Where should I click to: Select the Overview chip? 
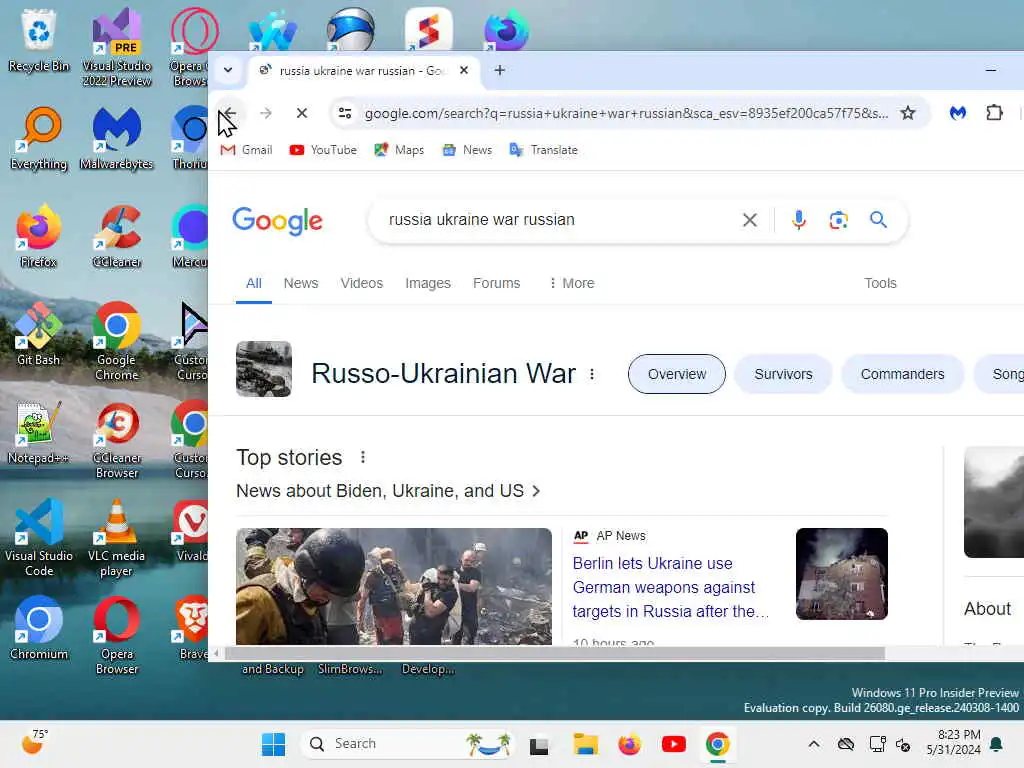(x=677, y=374)
